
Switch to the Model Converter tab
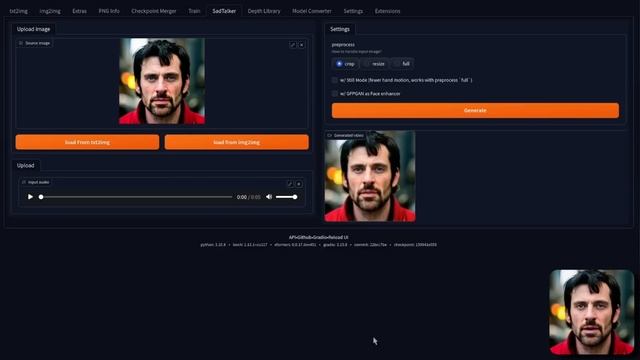point(312,11)
